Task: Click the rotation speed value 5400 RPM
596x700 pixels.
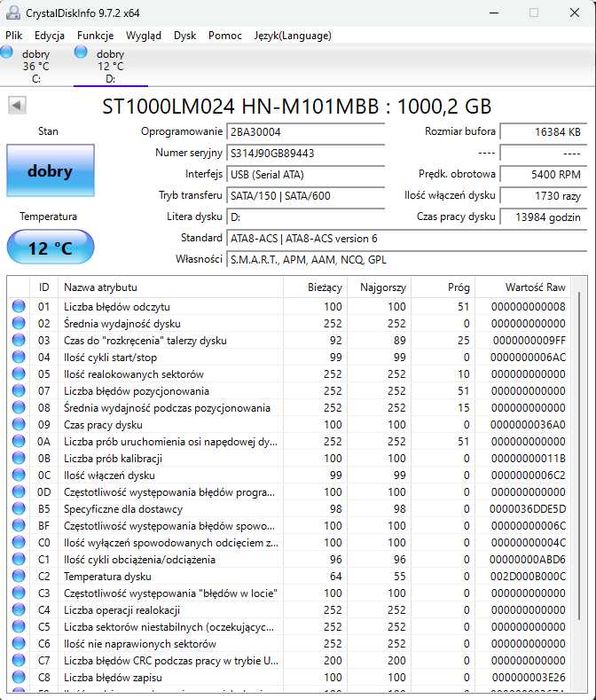Action: click(543, 174)
